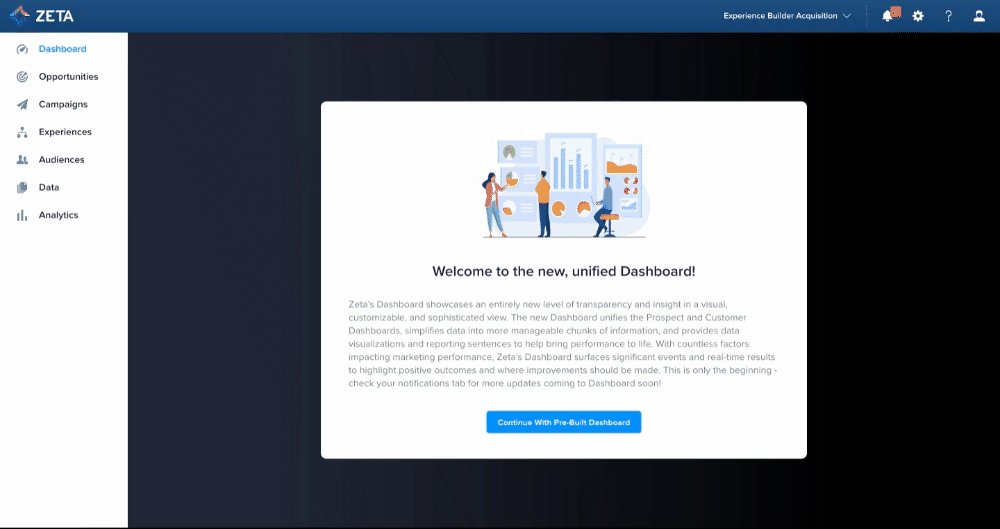The width and height of the screenshot is (1000, 529).
Task: Open settings via the gear icon
Action: pyautogui.click(x=918, y=16)
